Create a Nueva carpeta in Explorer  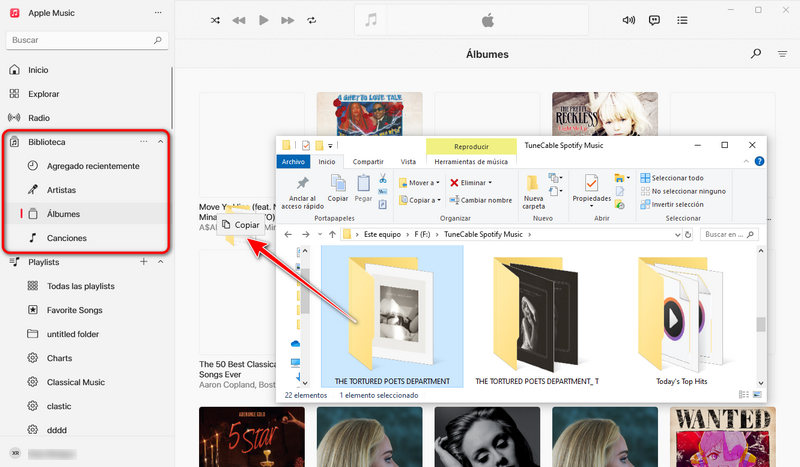533,192
